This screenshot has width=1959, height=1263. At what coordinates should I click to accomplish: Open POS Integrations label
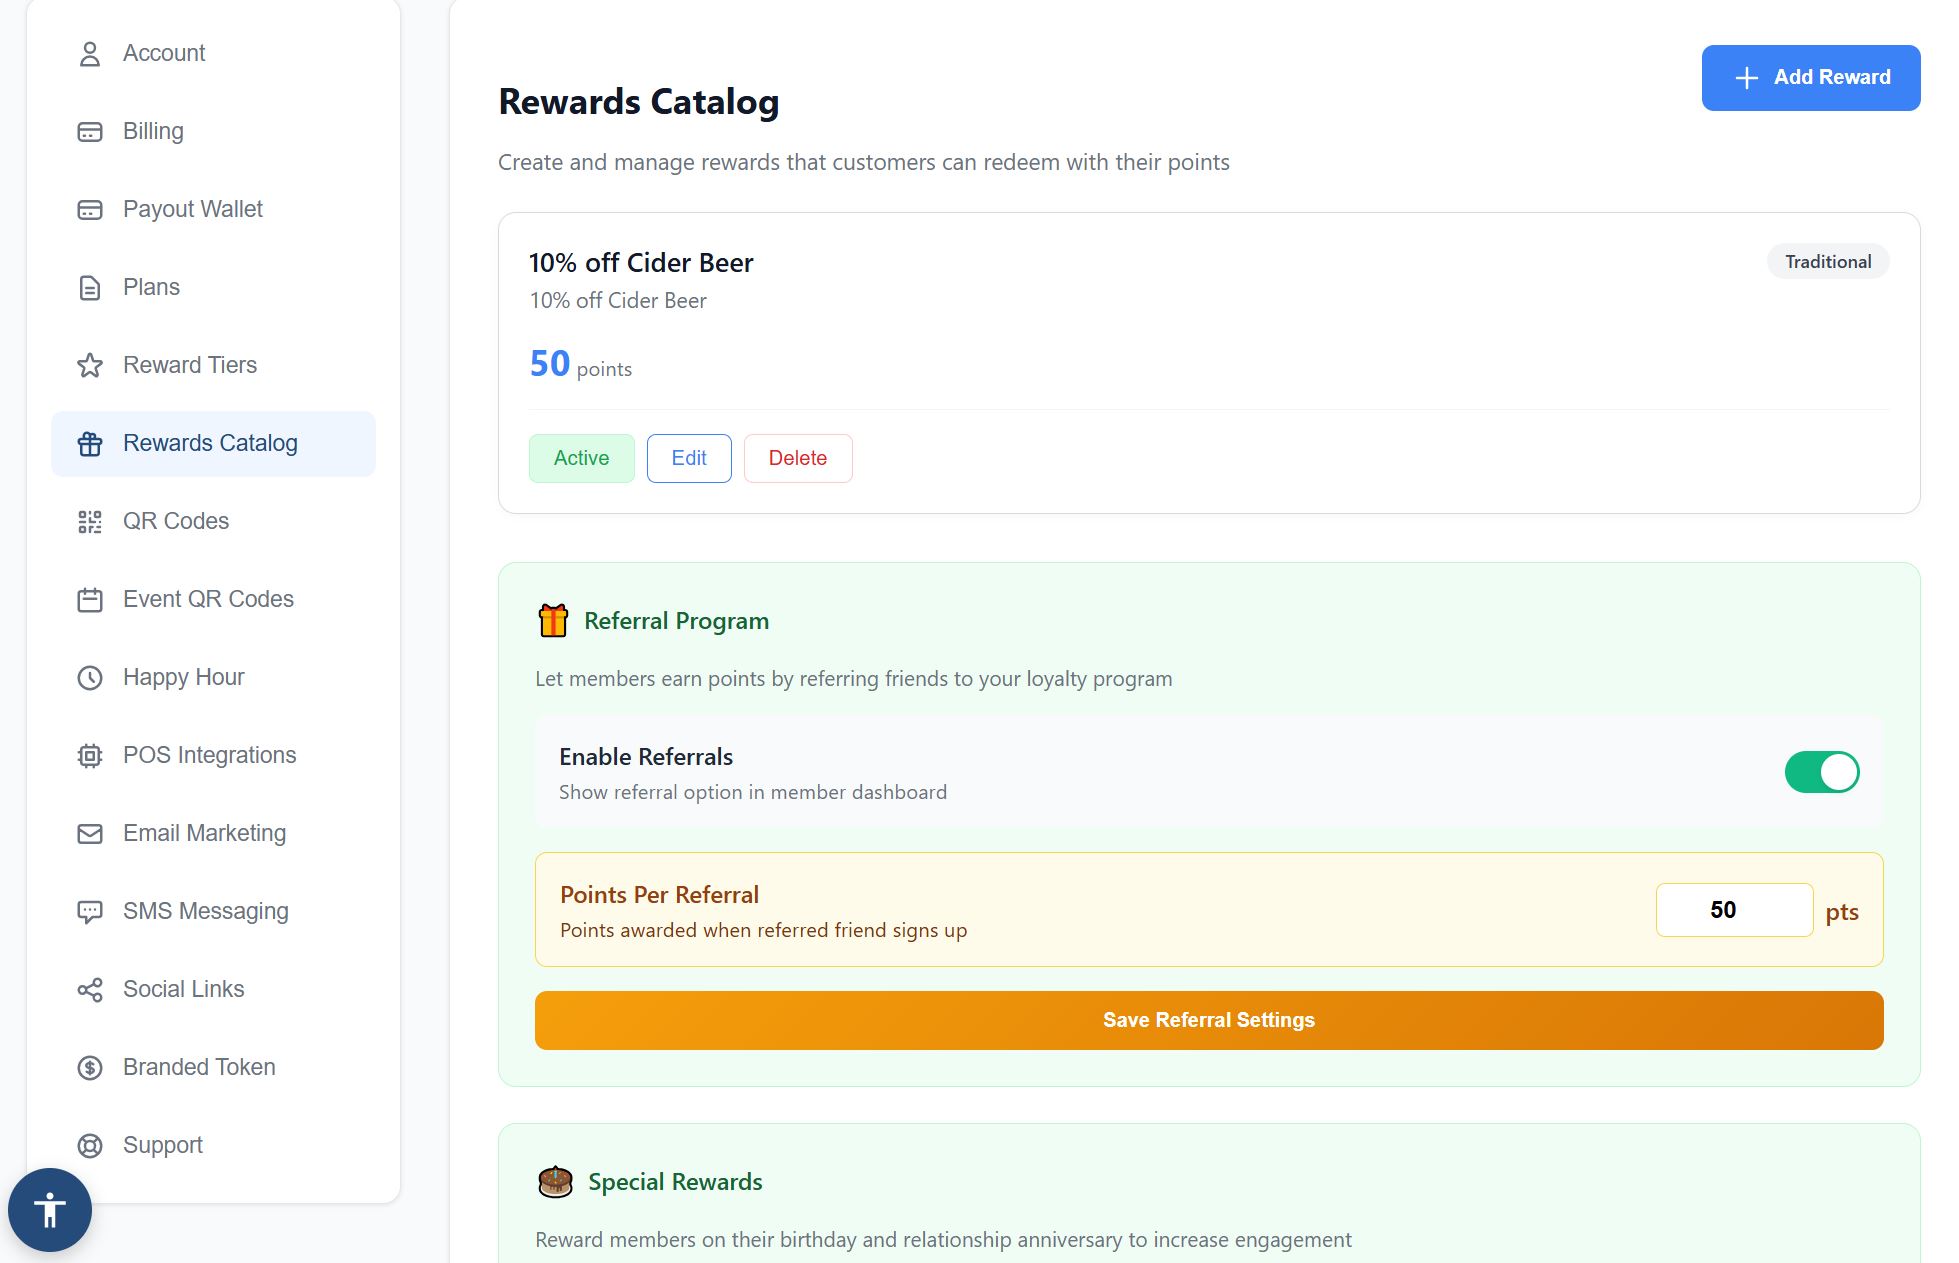point(210,755)
